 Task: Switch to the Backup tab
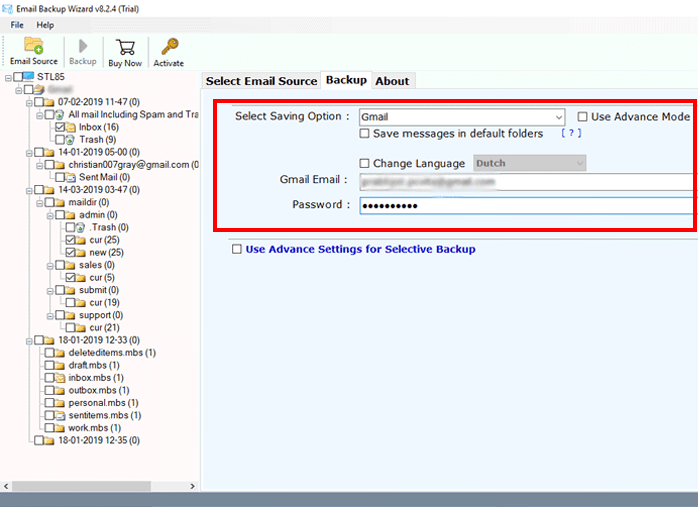pos(346,80)
